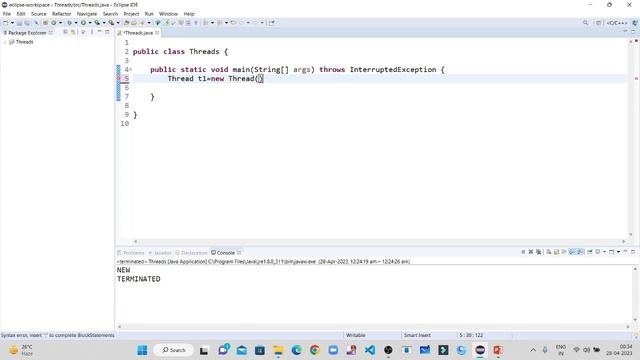Click the Debug bug toolbar icon

[x=69, y=23]
